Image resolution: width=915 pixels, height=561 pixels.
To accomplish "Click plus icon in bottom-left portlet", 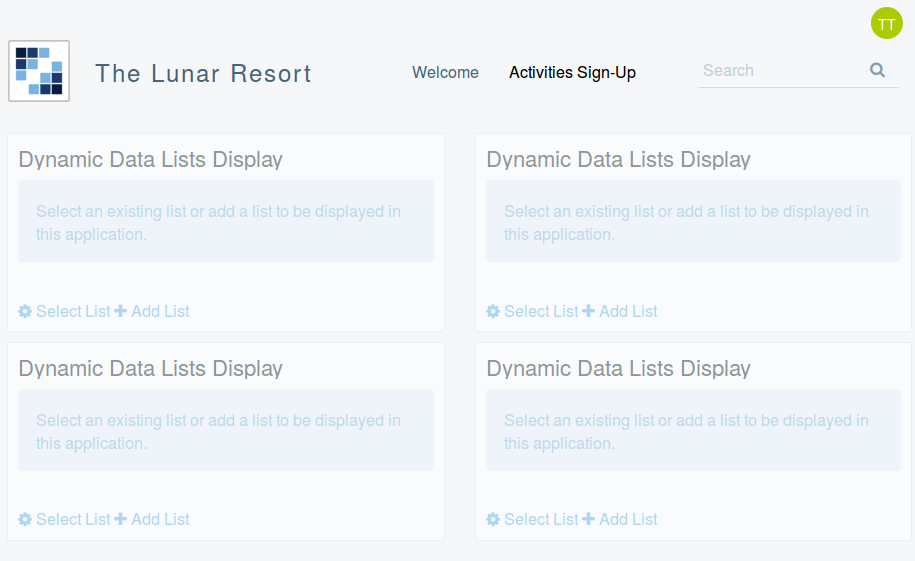I will click(120, 518).
